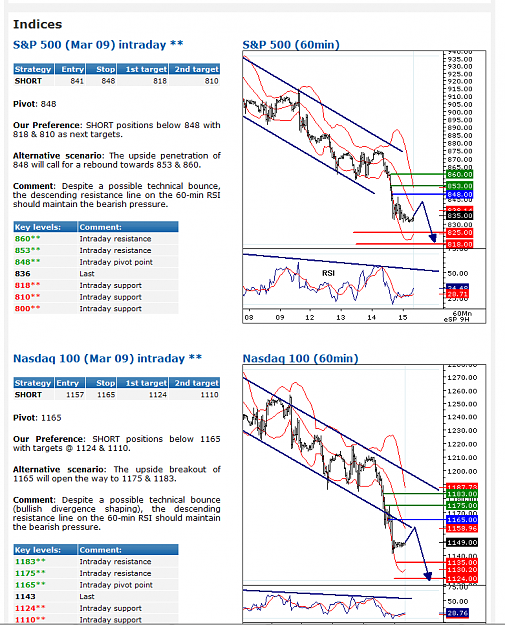
Task: Click the green 1183.00 label on Nasdaq chart
Action: pos(462,494)
